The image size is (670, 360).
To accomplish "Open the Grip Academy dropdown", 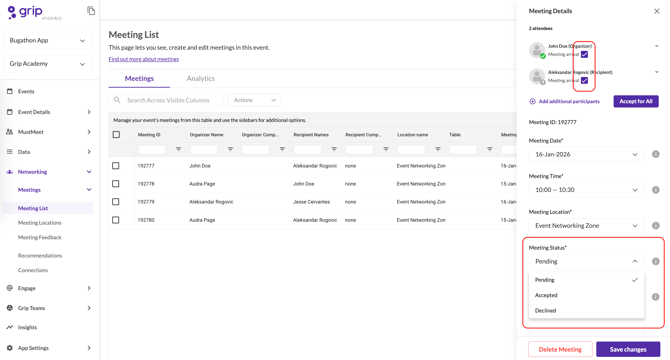I will tap(47, 64).
